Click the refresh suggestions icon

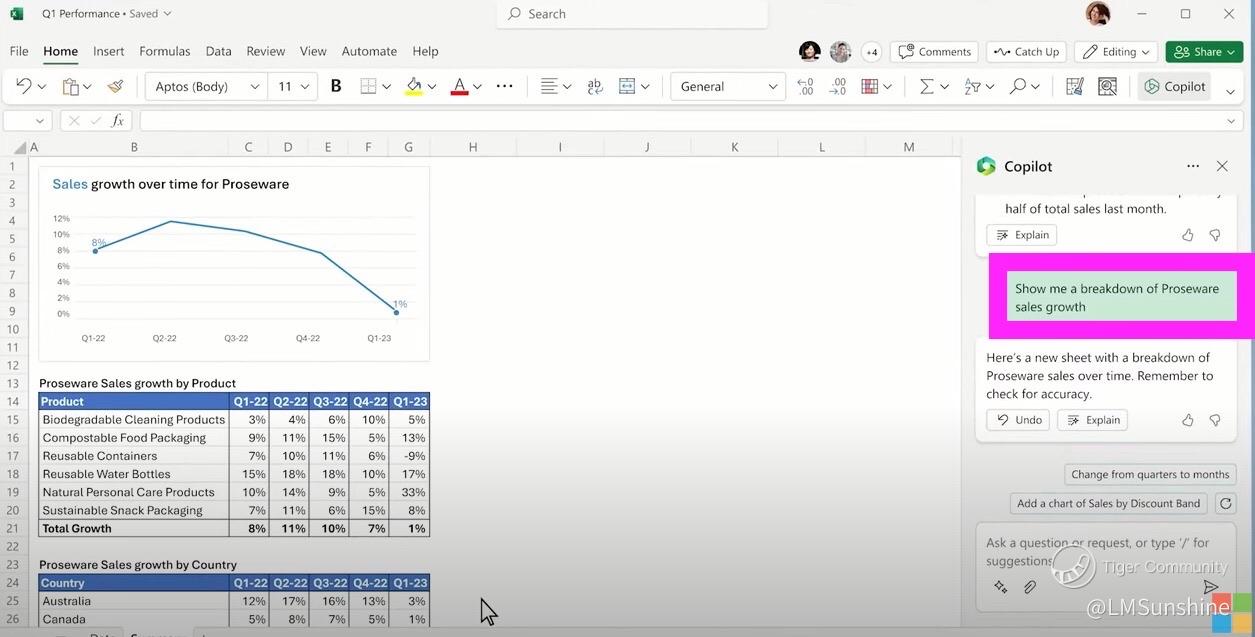pos(1226,504)
